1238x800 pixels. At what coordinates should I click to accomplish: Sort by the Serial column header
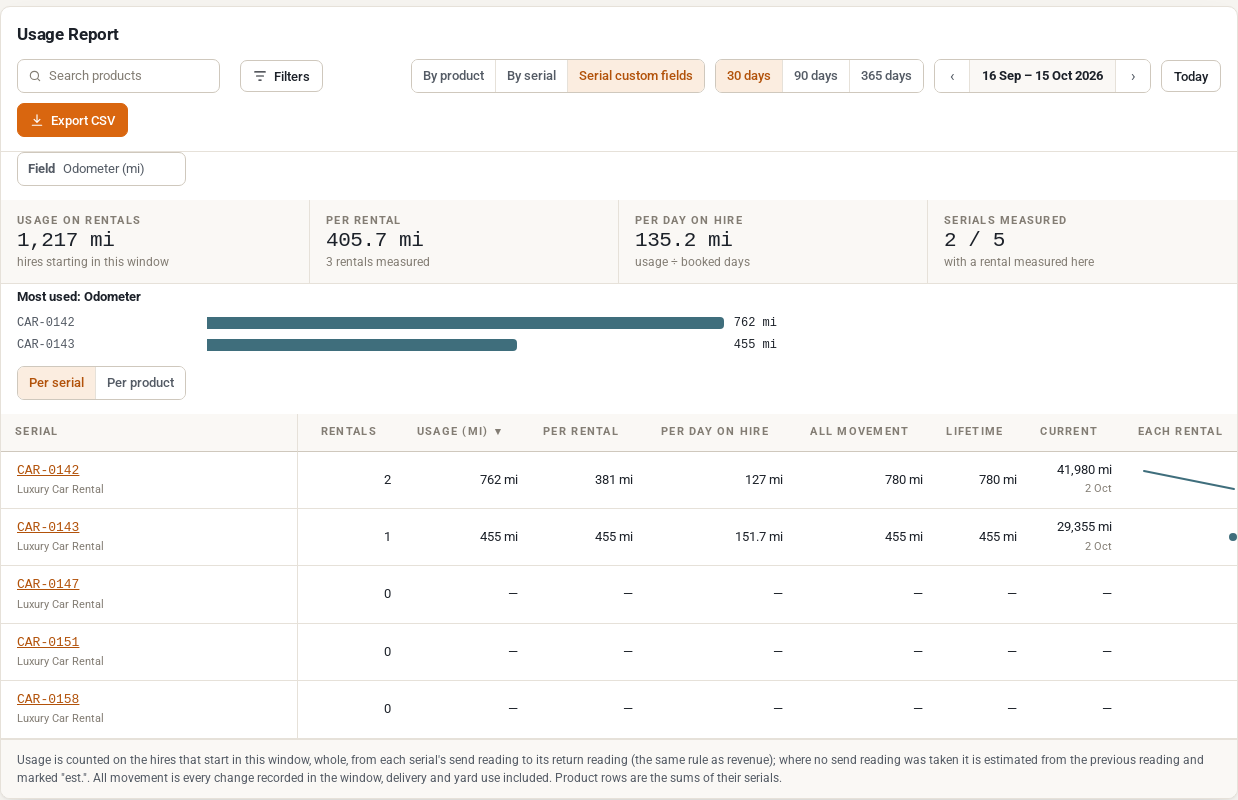[36, 432]
